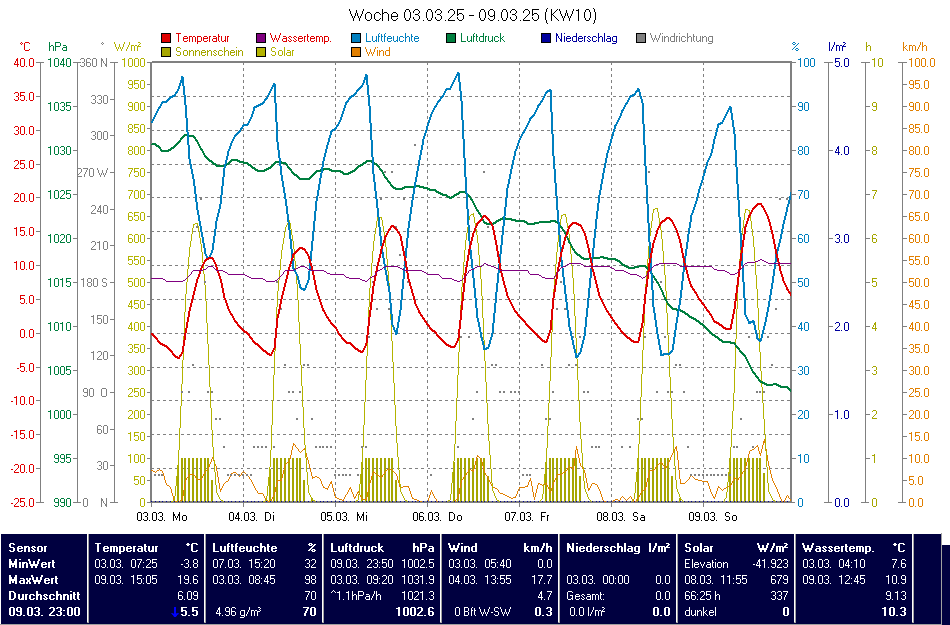Image resolution: width=950 pixels, height=625 pixels.
Task: Click the dark blue Niederschlag legend marker
Action: pyautogui.click(x=546, y=38)
